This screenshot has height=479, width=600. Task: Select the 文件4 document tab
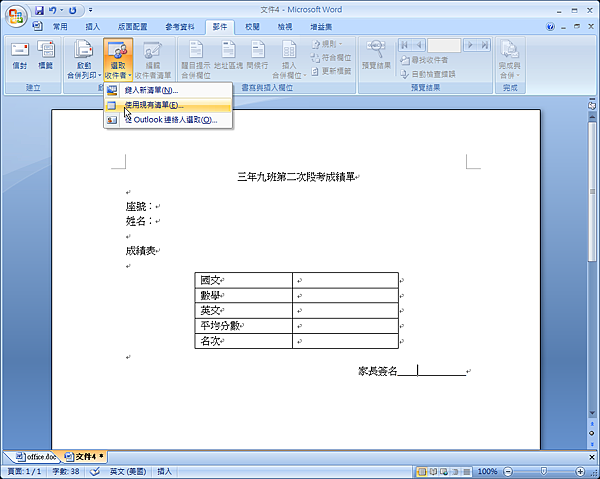tap(85, 456)
